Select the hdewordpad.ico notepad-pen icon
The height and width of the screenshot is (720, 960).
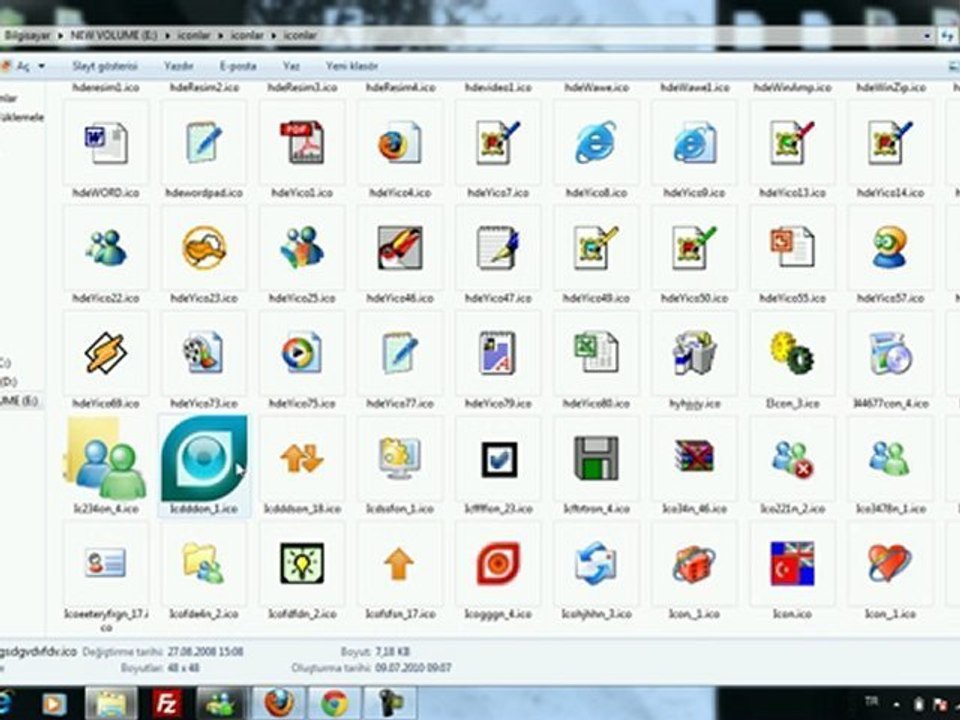(204, 143)
